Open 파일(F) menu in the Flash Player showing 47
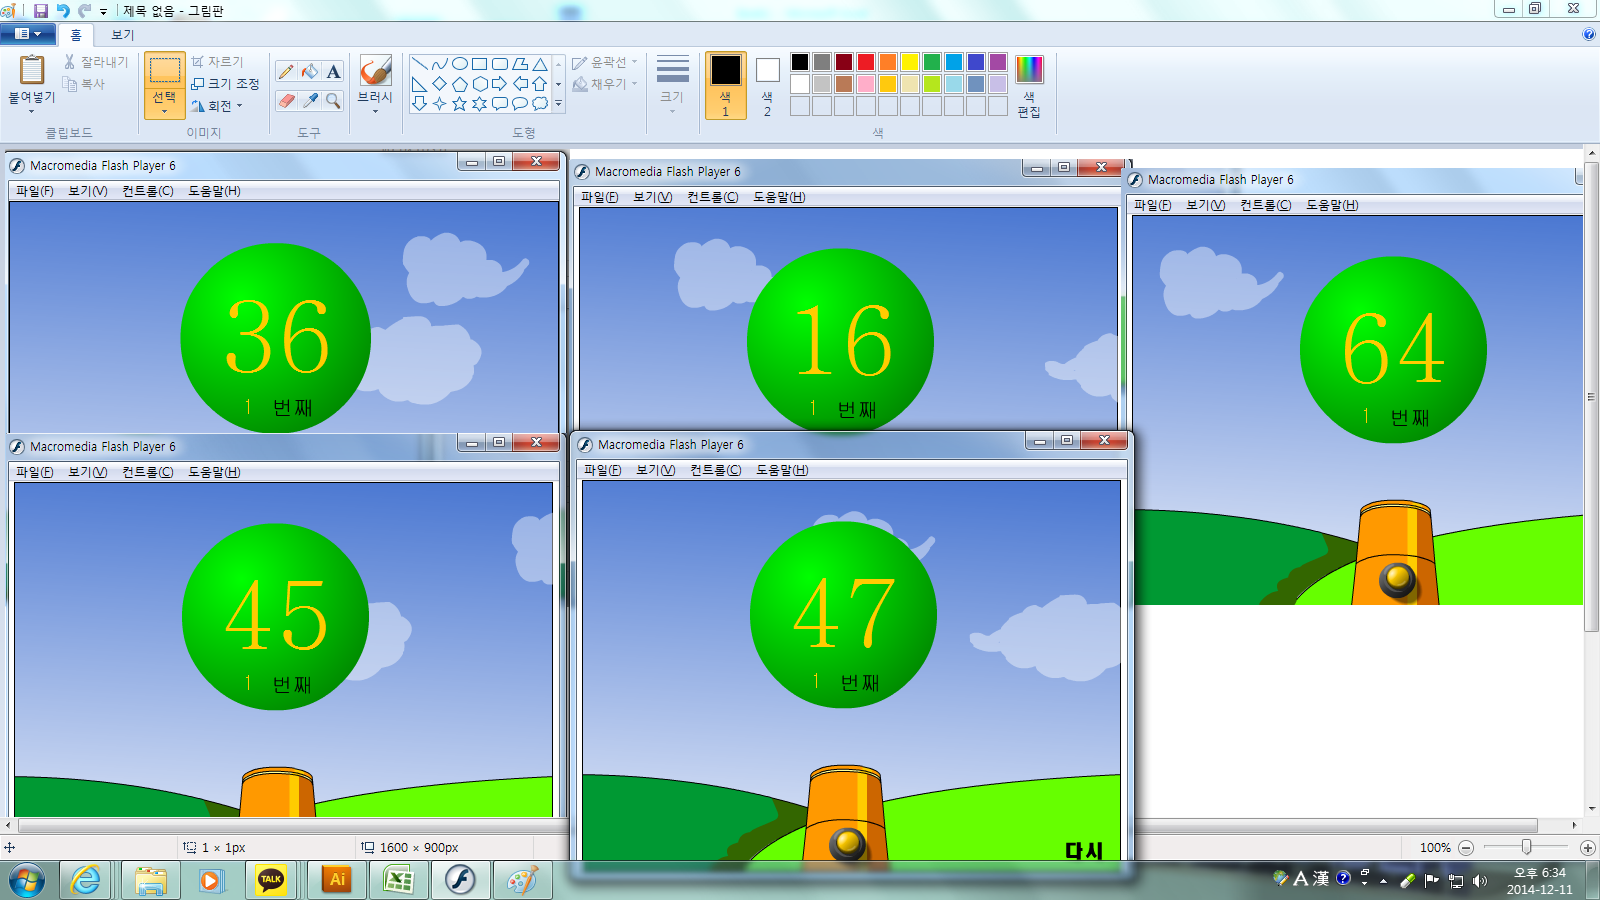Screen dimensions: 1600x900 602,470
